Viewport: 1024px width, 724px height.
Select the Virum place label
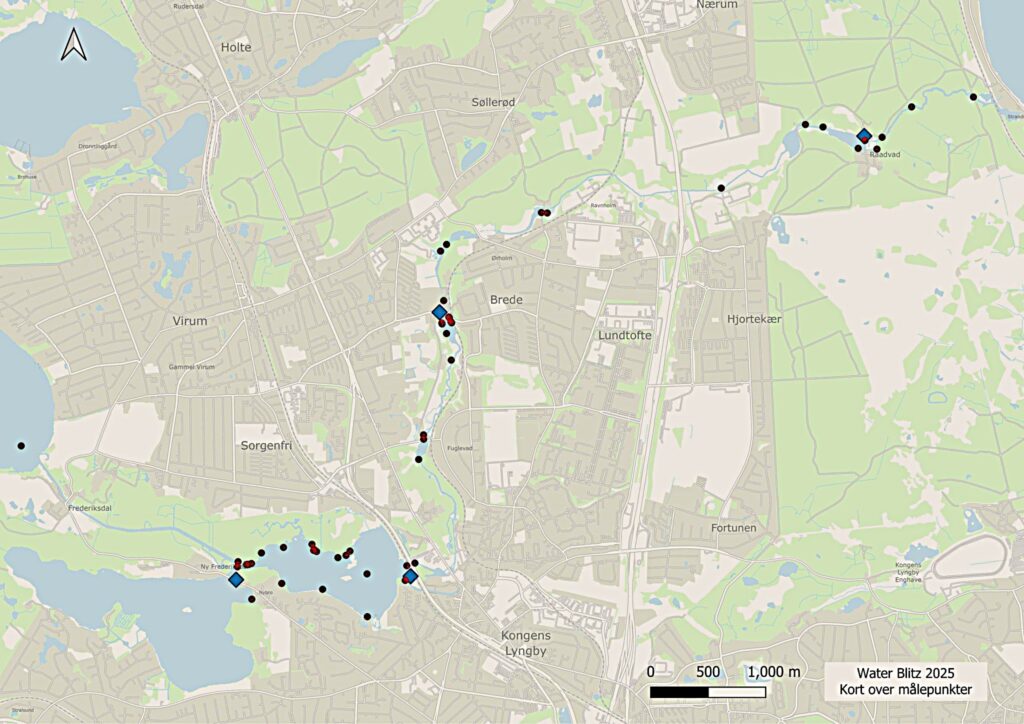point(189,321)
